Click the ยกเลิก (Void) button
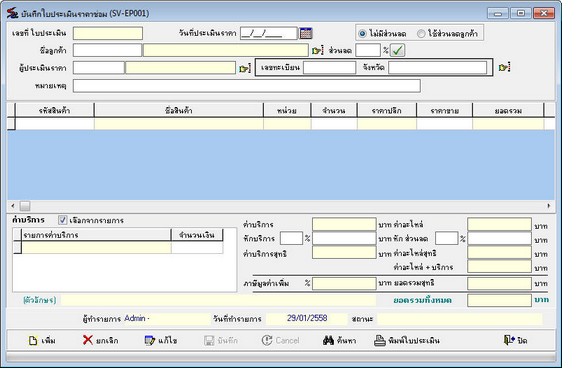 100,340
